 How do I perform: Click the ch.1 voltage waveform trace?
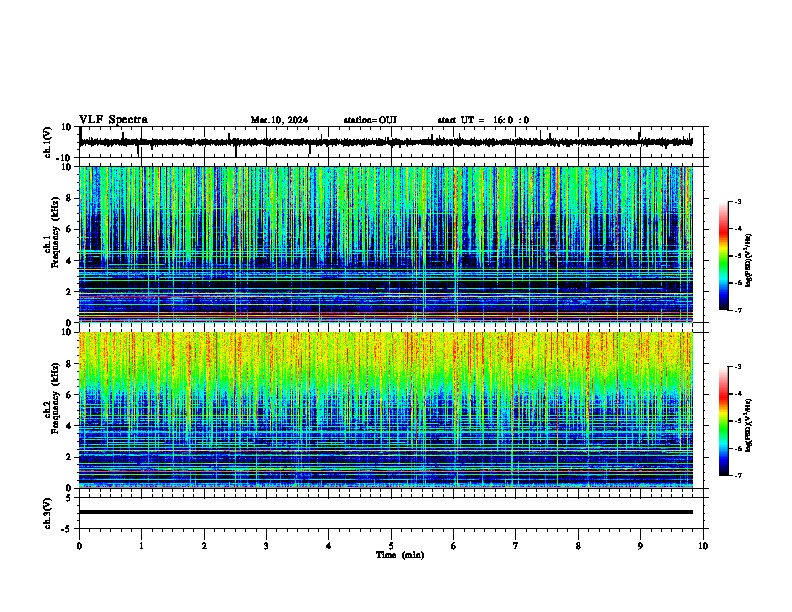[x=386, y=142]
